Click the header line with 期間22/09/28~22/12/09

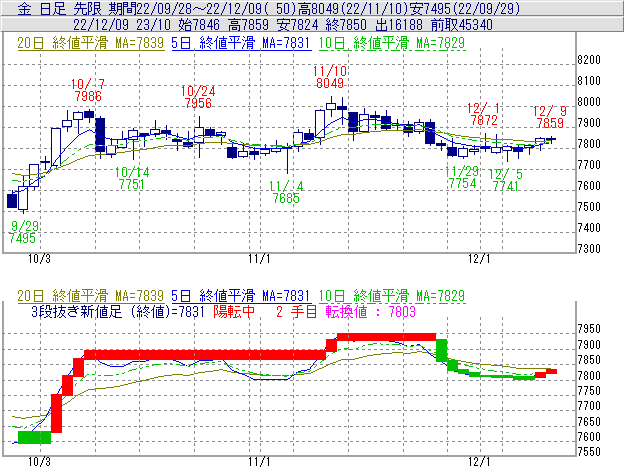coord(269,8)
